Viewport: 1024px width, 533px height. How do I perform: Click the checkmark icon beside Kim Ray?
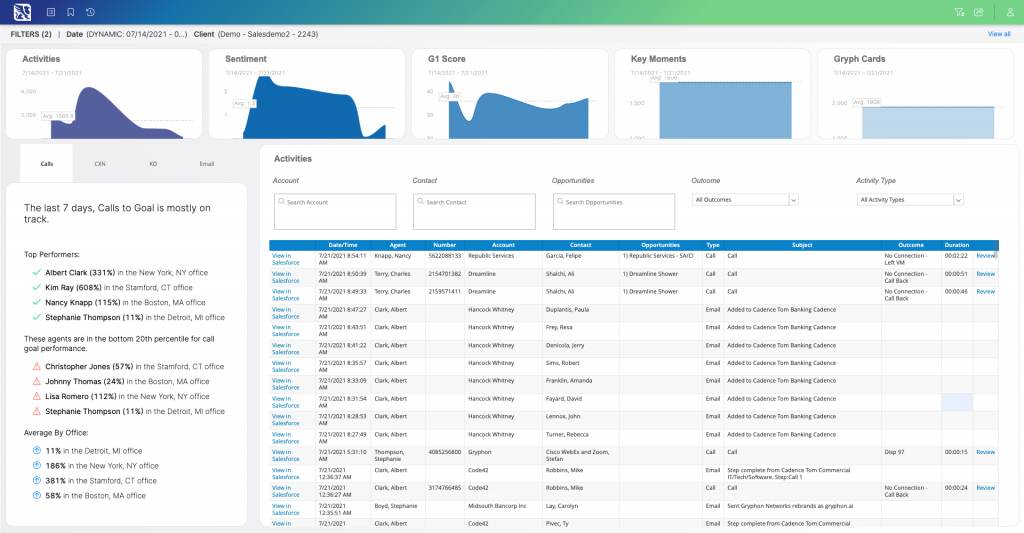click(x=37, y=287)
